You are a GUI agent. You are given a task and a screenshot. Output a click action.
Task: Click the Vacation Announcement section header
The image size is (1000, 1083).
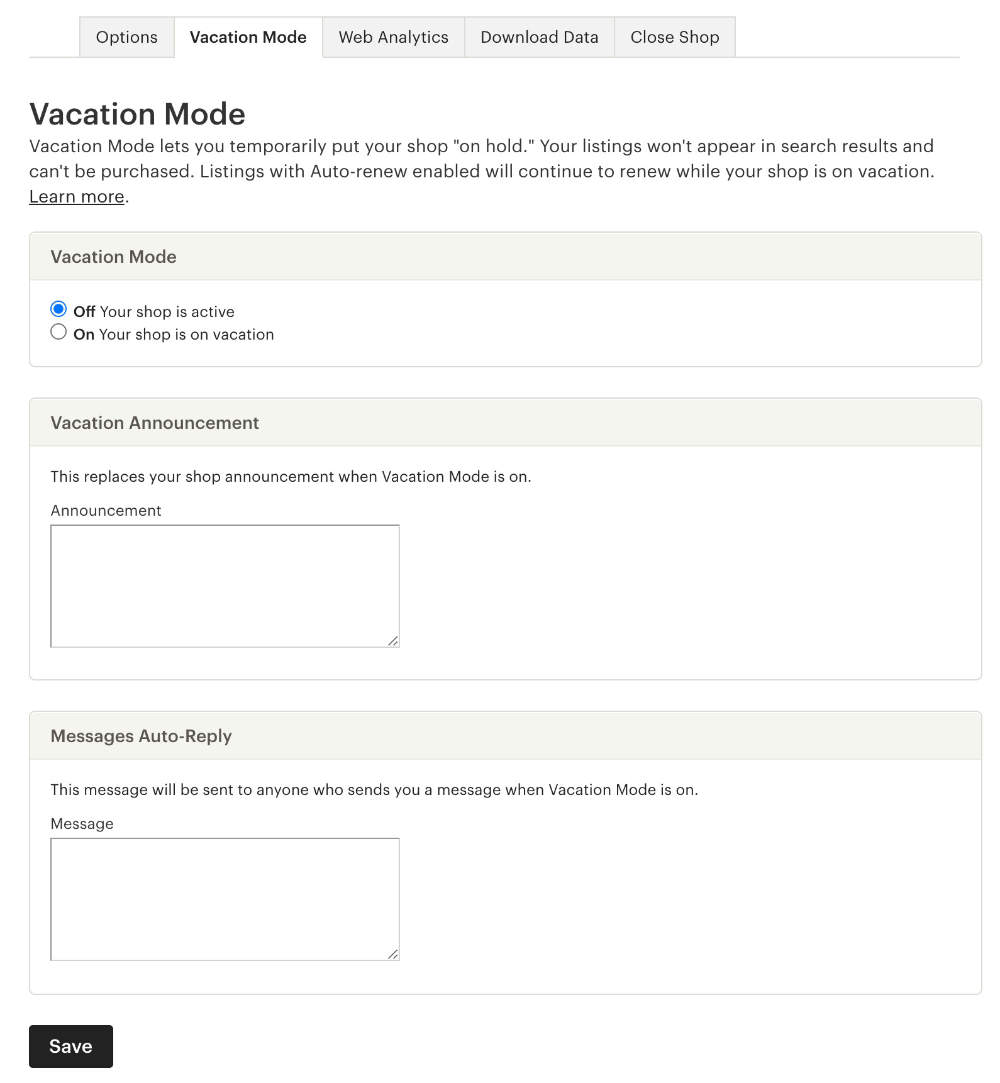point(155,423)
